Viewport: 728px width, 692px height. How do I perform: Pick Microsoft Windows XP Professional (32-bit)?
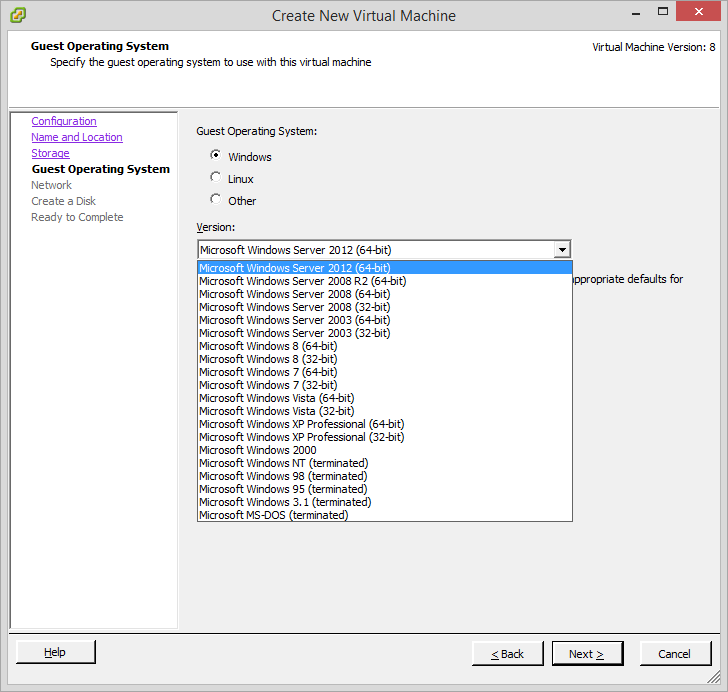pyautogui.click(x=301, y=437)
